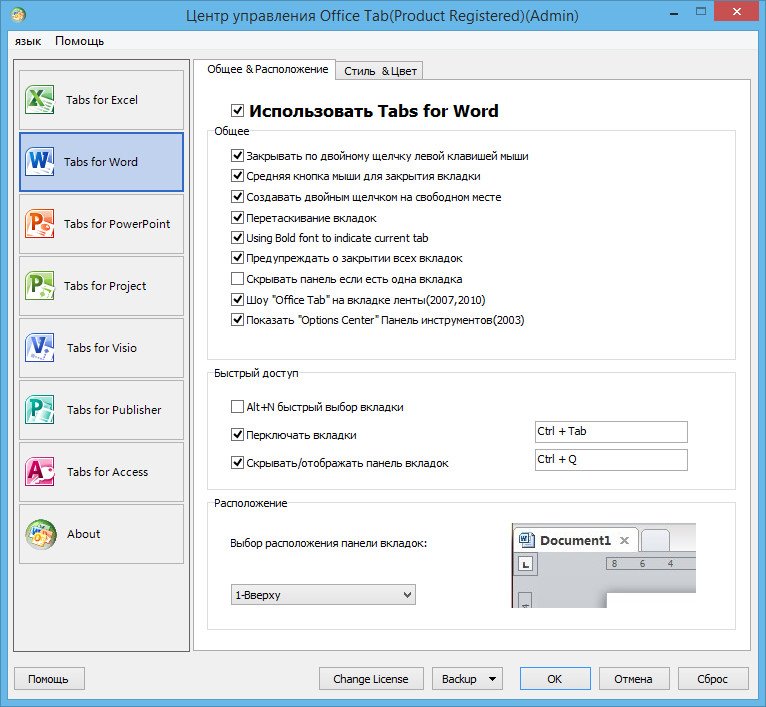Screen dimensions: 766x707
Task: Enable Alt+N быстрый выбор вкладки
Action: (237, 407)
